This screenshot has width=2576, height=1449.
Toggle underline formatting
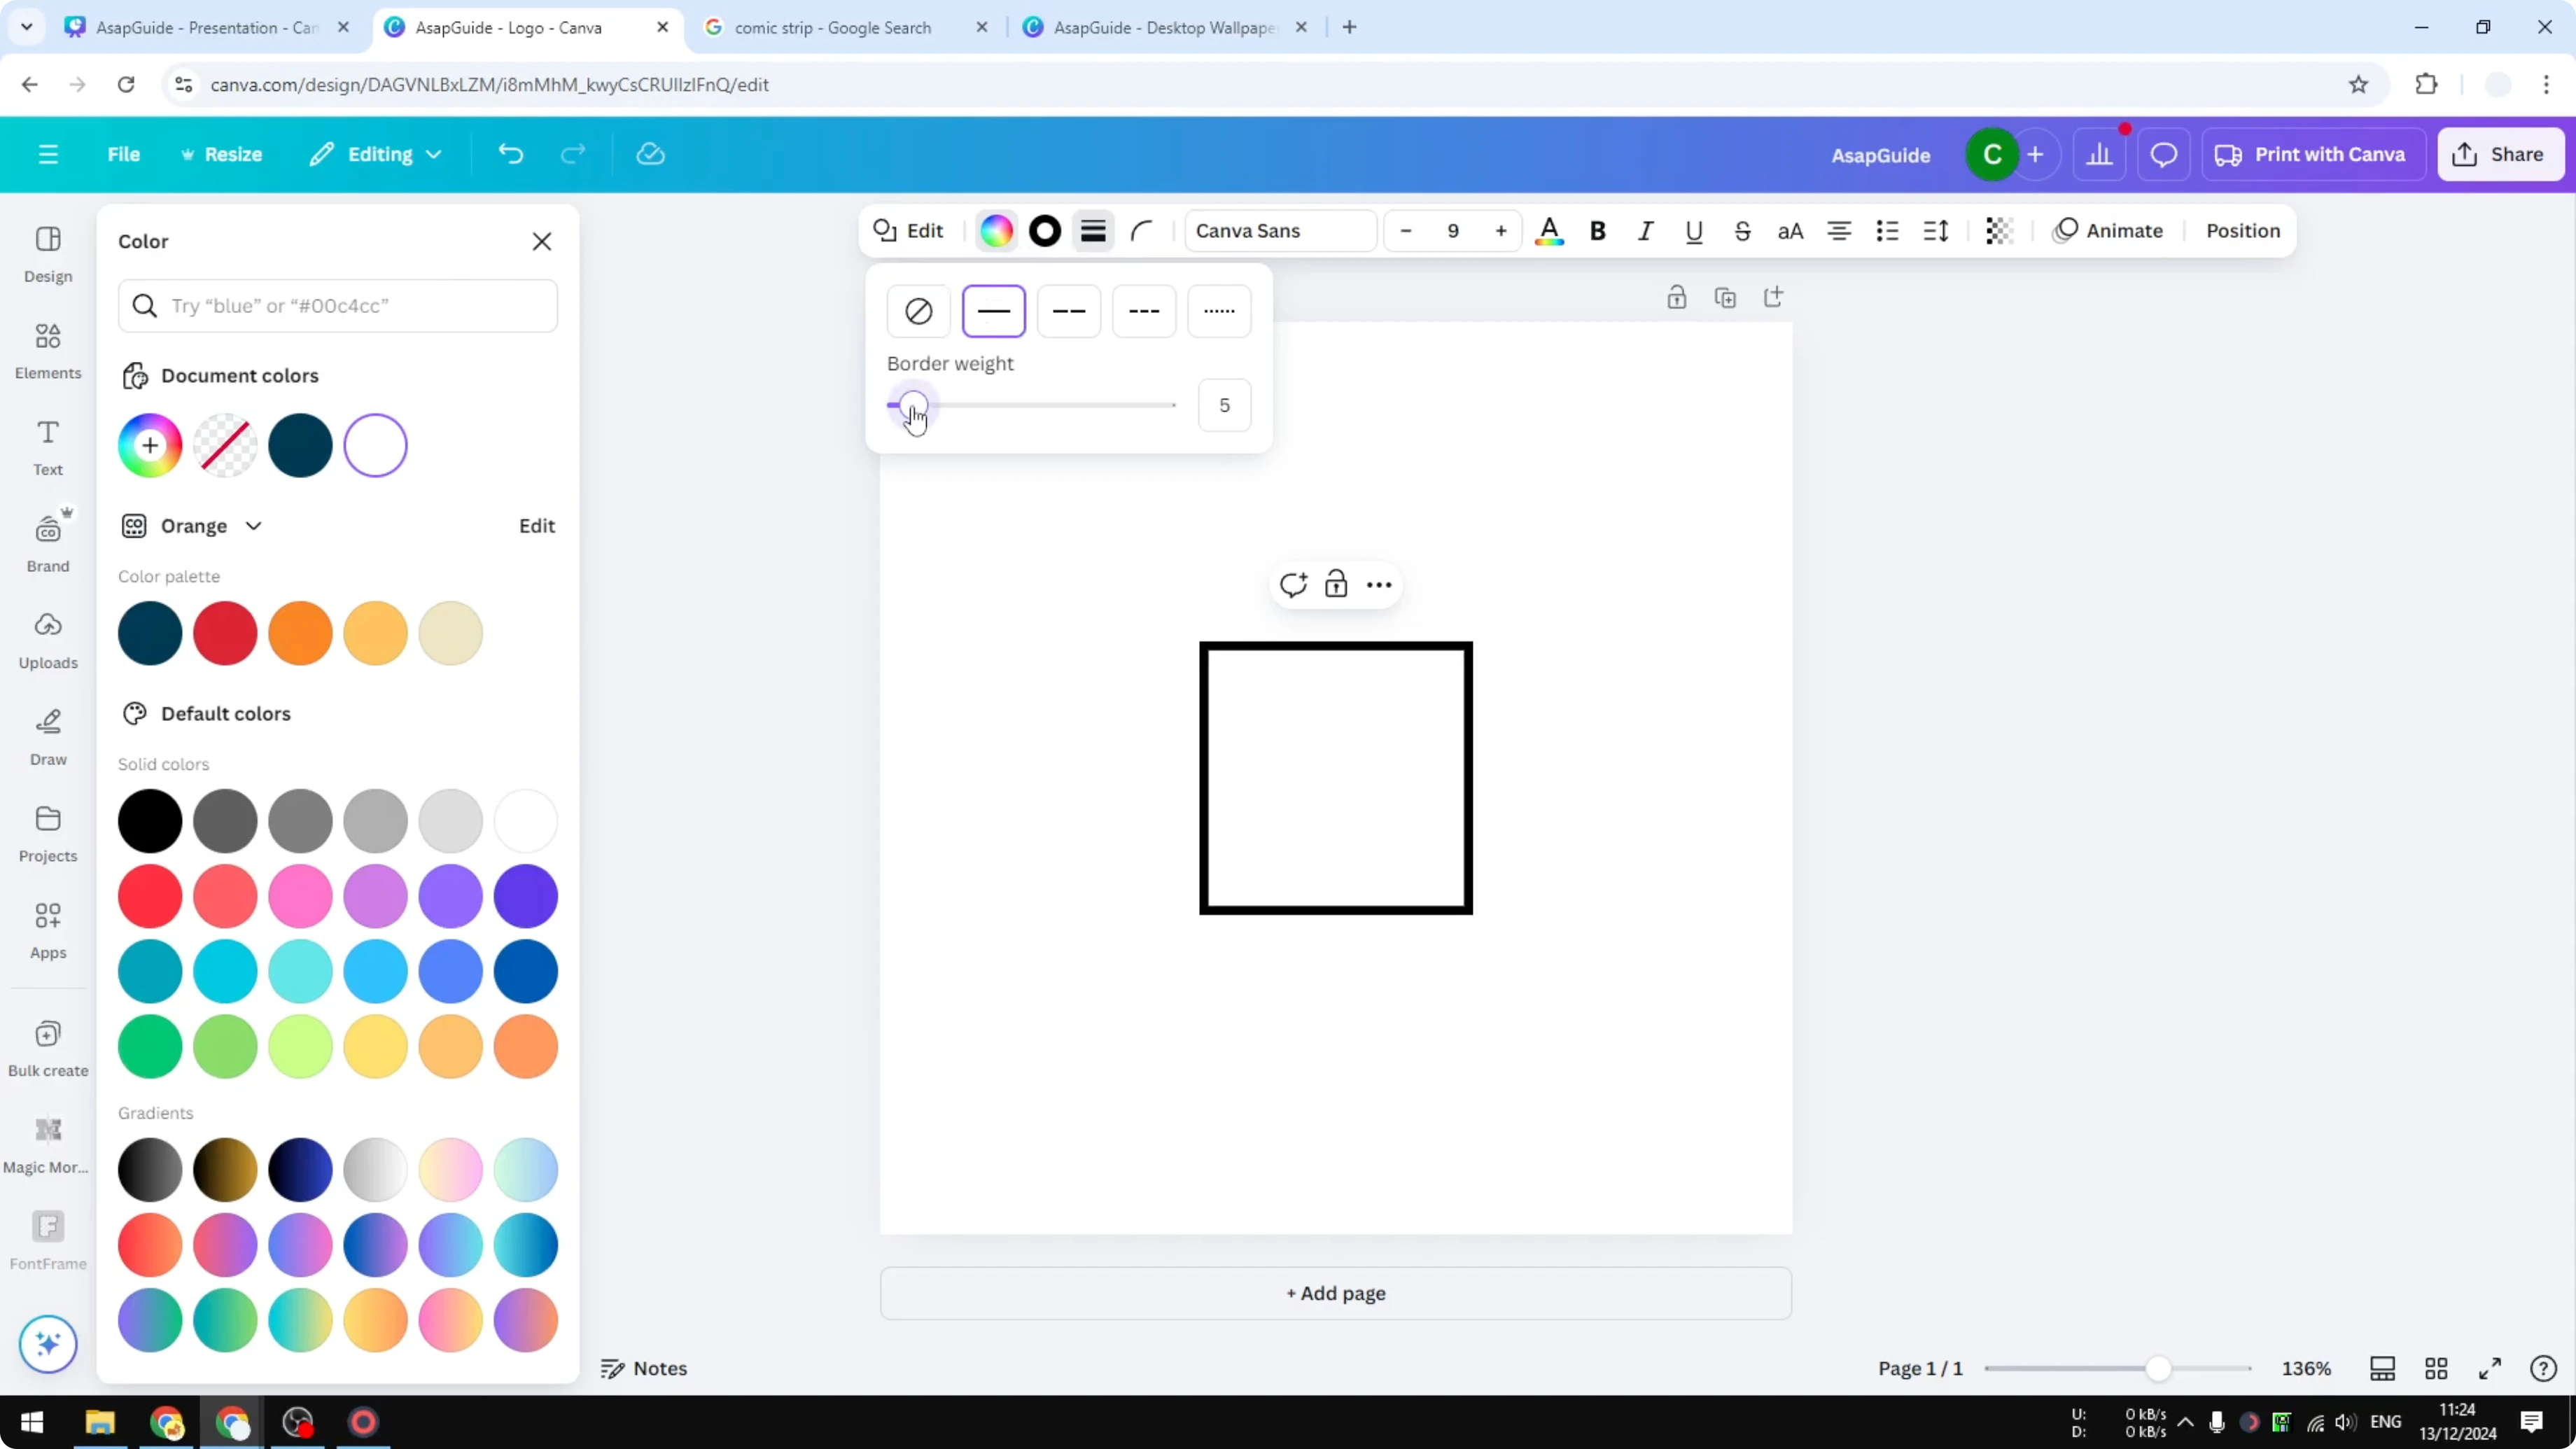click(x=1693, y=230)
